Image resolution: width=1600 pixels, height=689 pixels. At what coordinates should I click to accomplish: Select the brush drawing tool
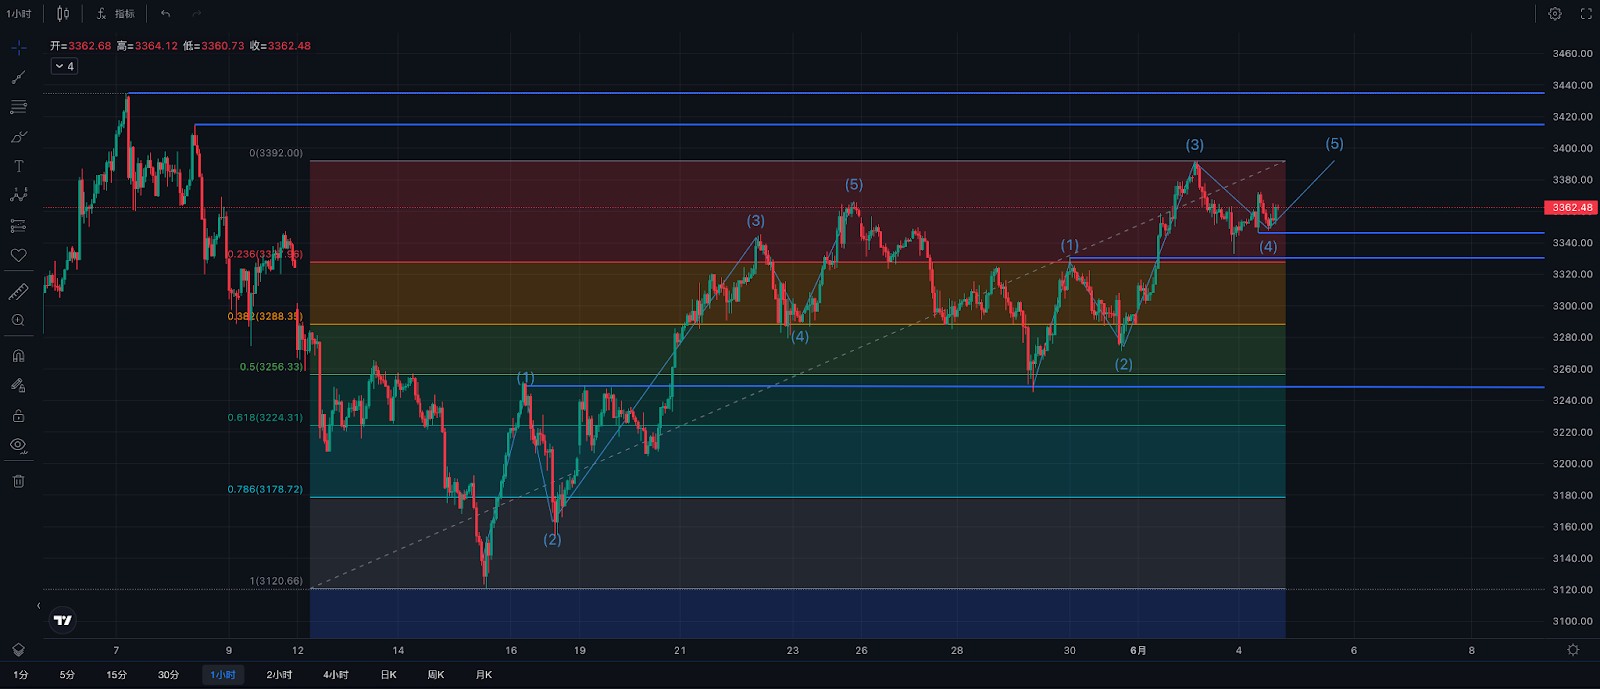point(18,137)
